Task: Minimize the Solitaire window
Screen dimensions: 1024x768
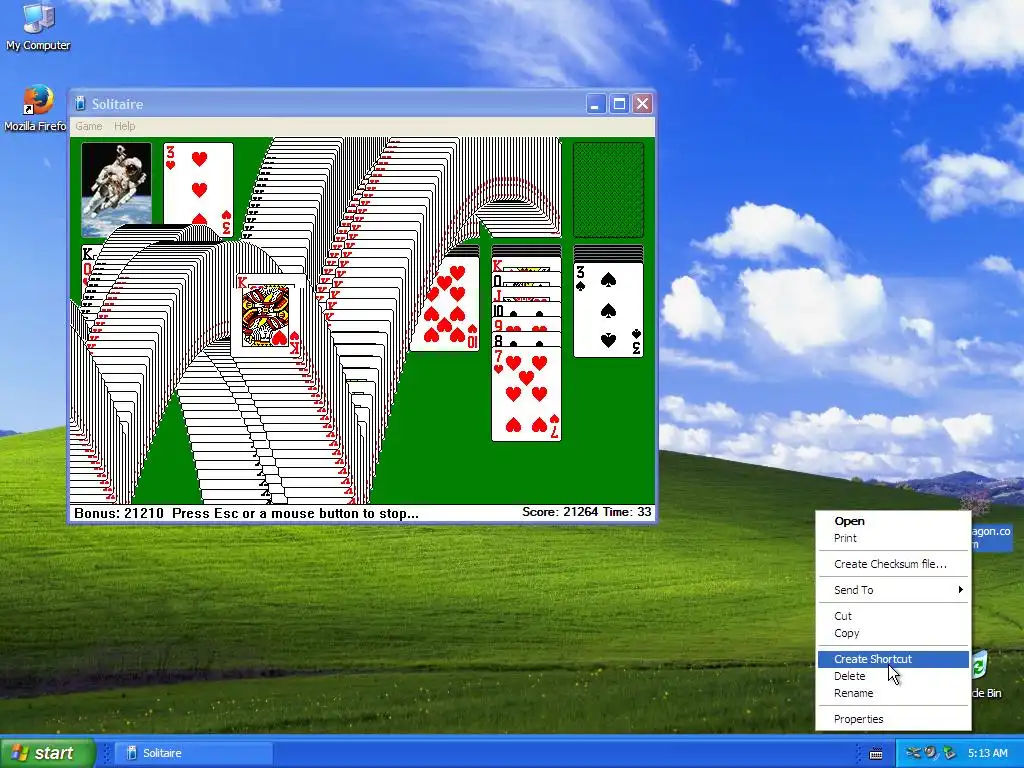Action: [596, 104]
